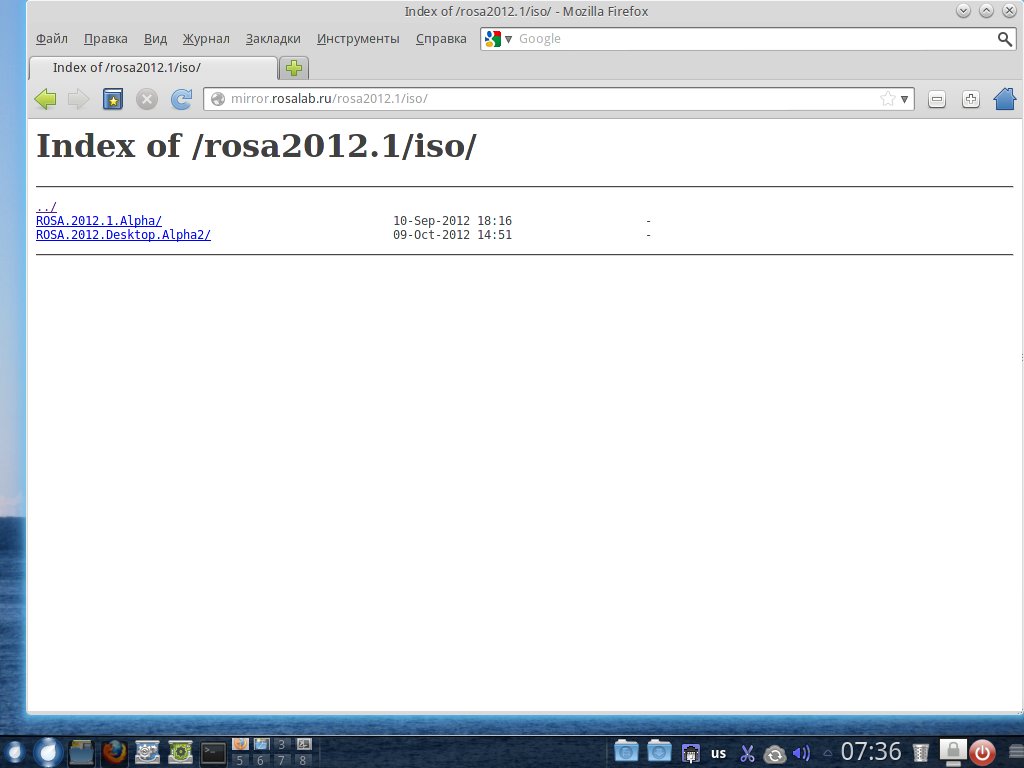Launch Firefox from the panel

(114, 752)
